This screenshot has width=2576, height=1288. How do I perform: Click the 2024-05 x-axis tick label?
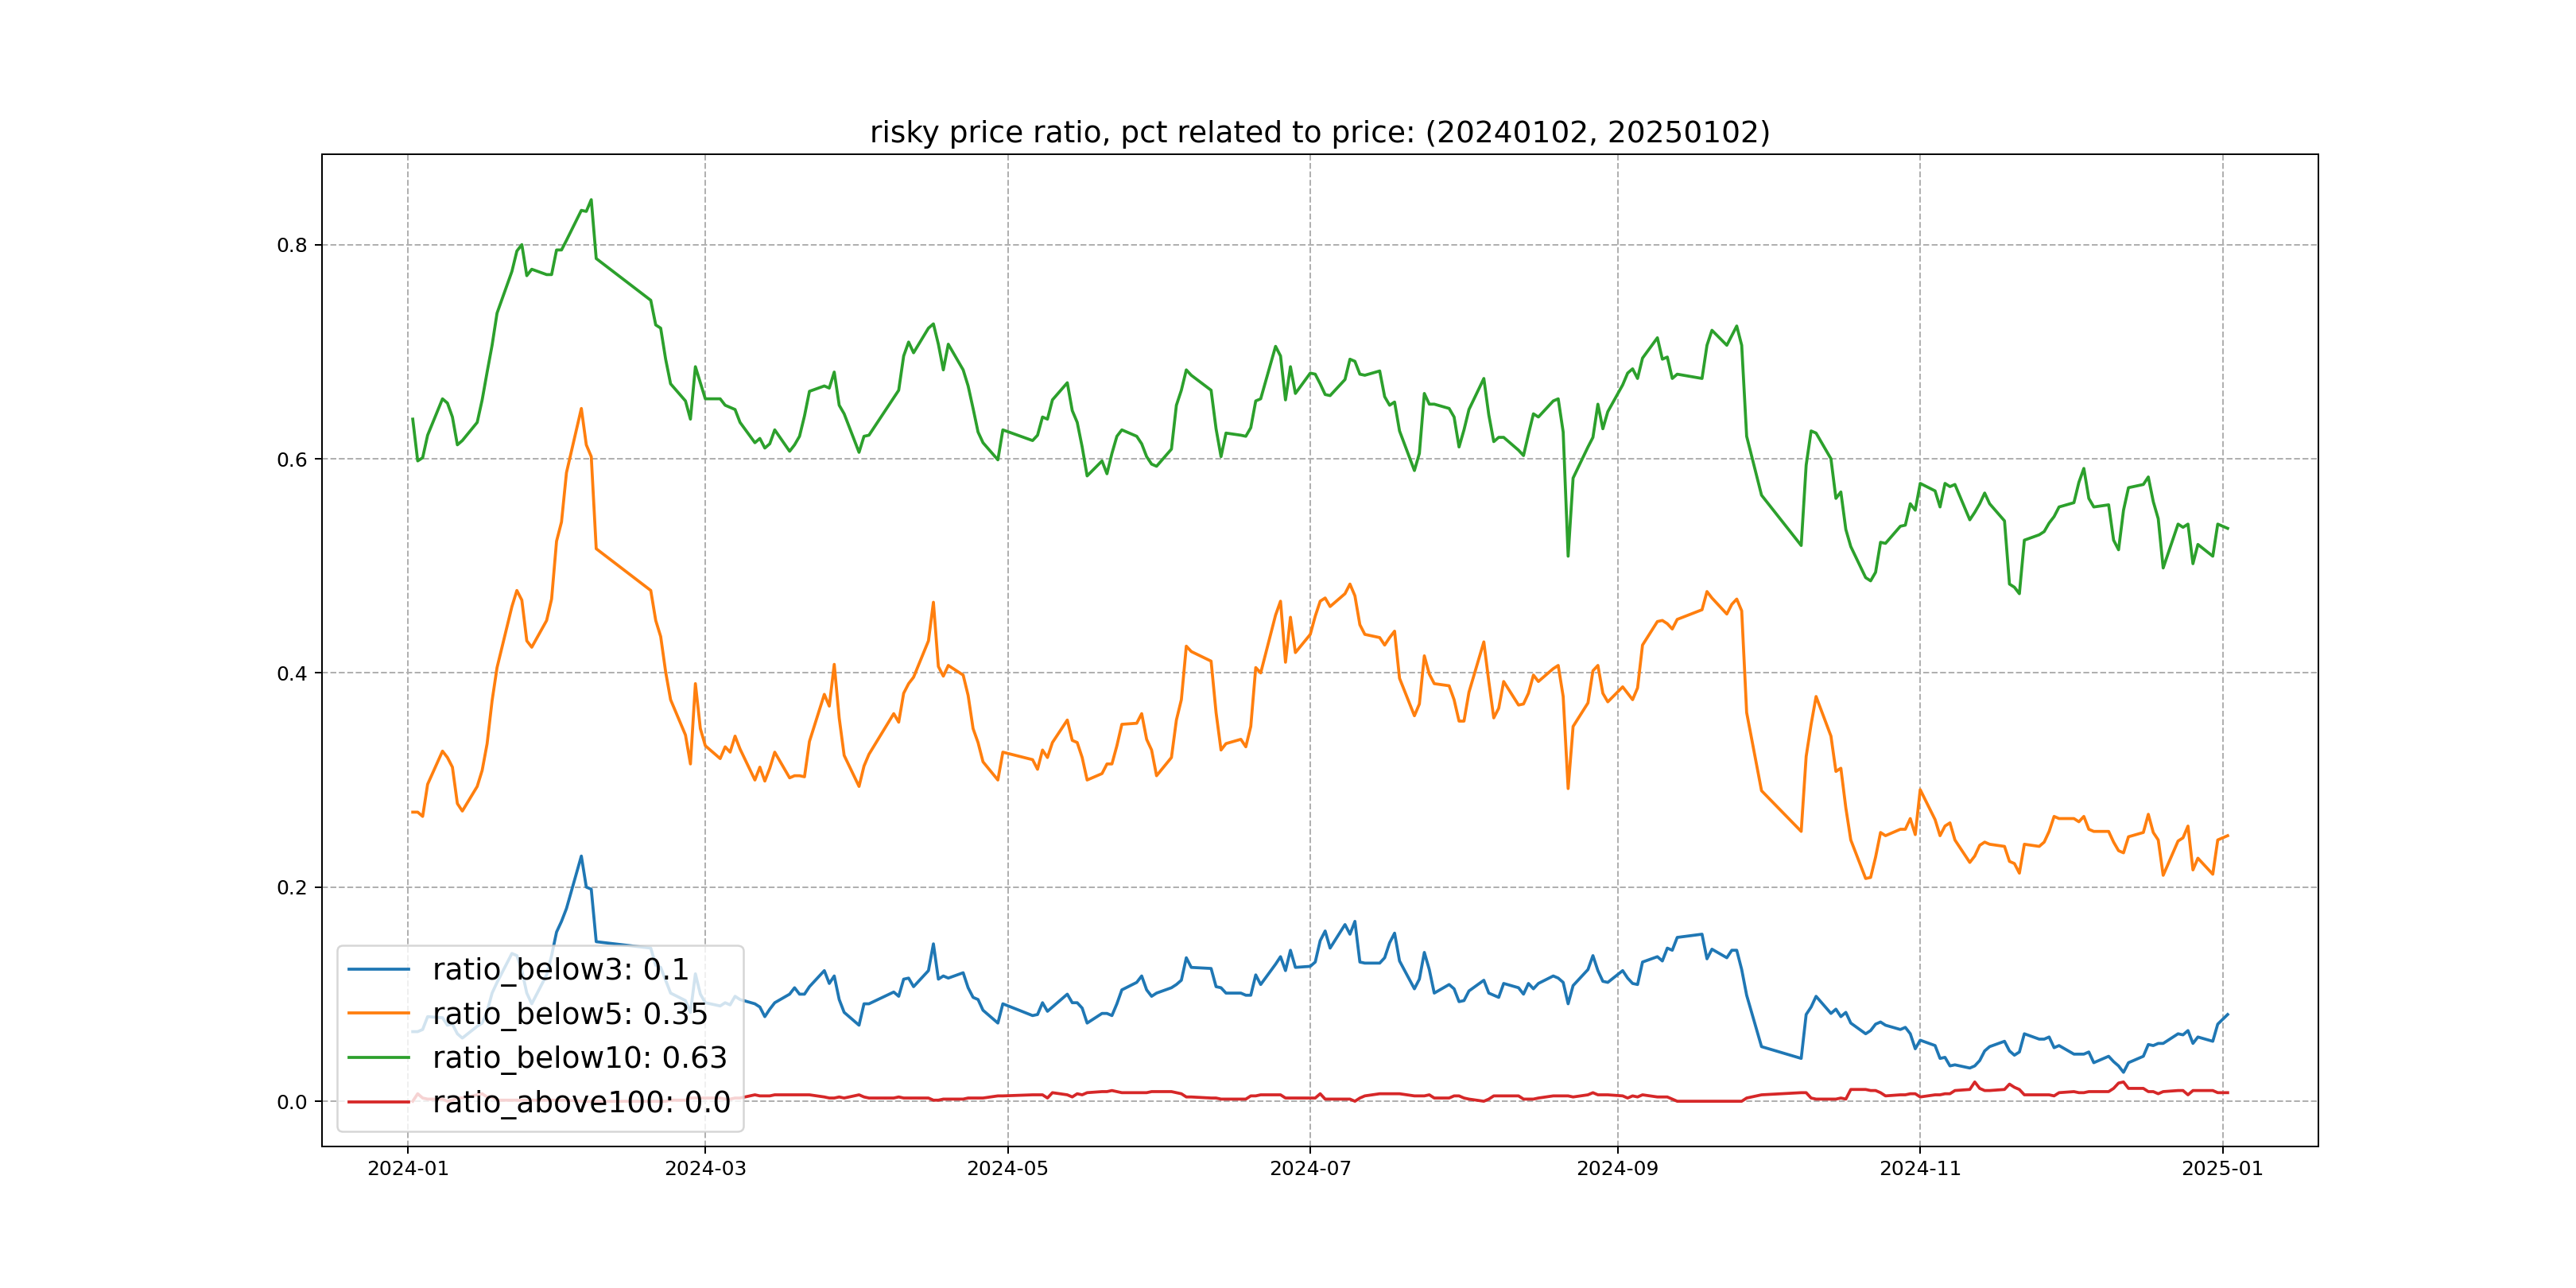tap(1007, 1168)
